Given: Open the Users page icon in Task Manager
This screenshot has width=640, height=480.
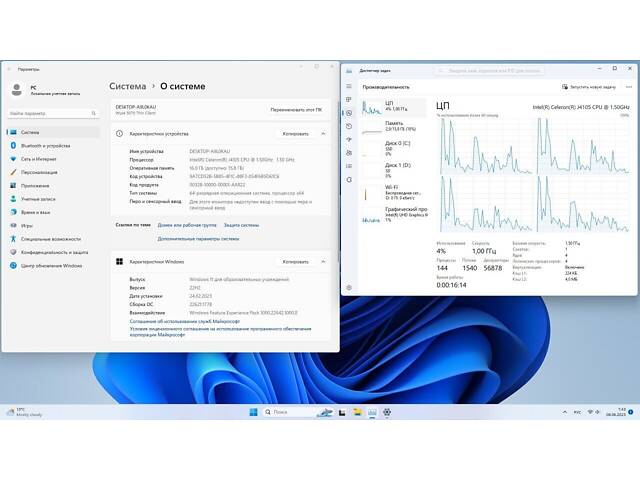Looking at the screenshot, I should [x=349, y=153].
